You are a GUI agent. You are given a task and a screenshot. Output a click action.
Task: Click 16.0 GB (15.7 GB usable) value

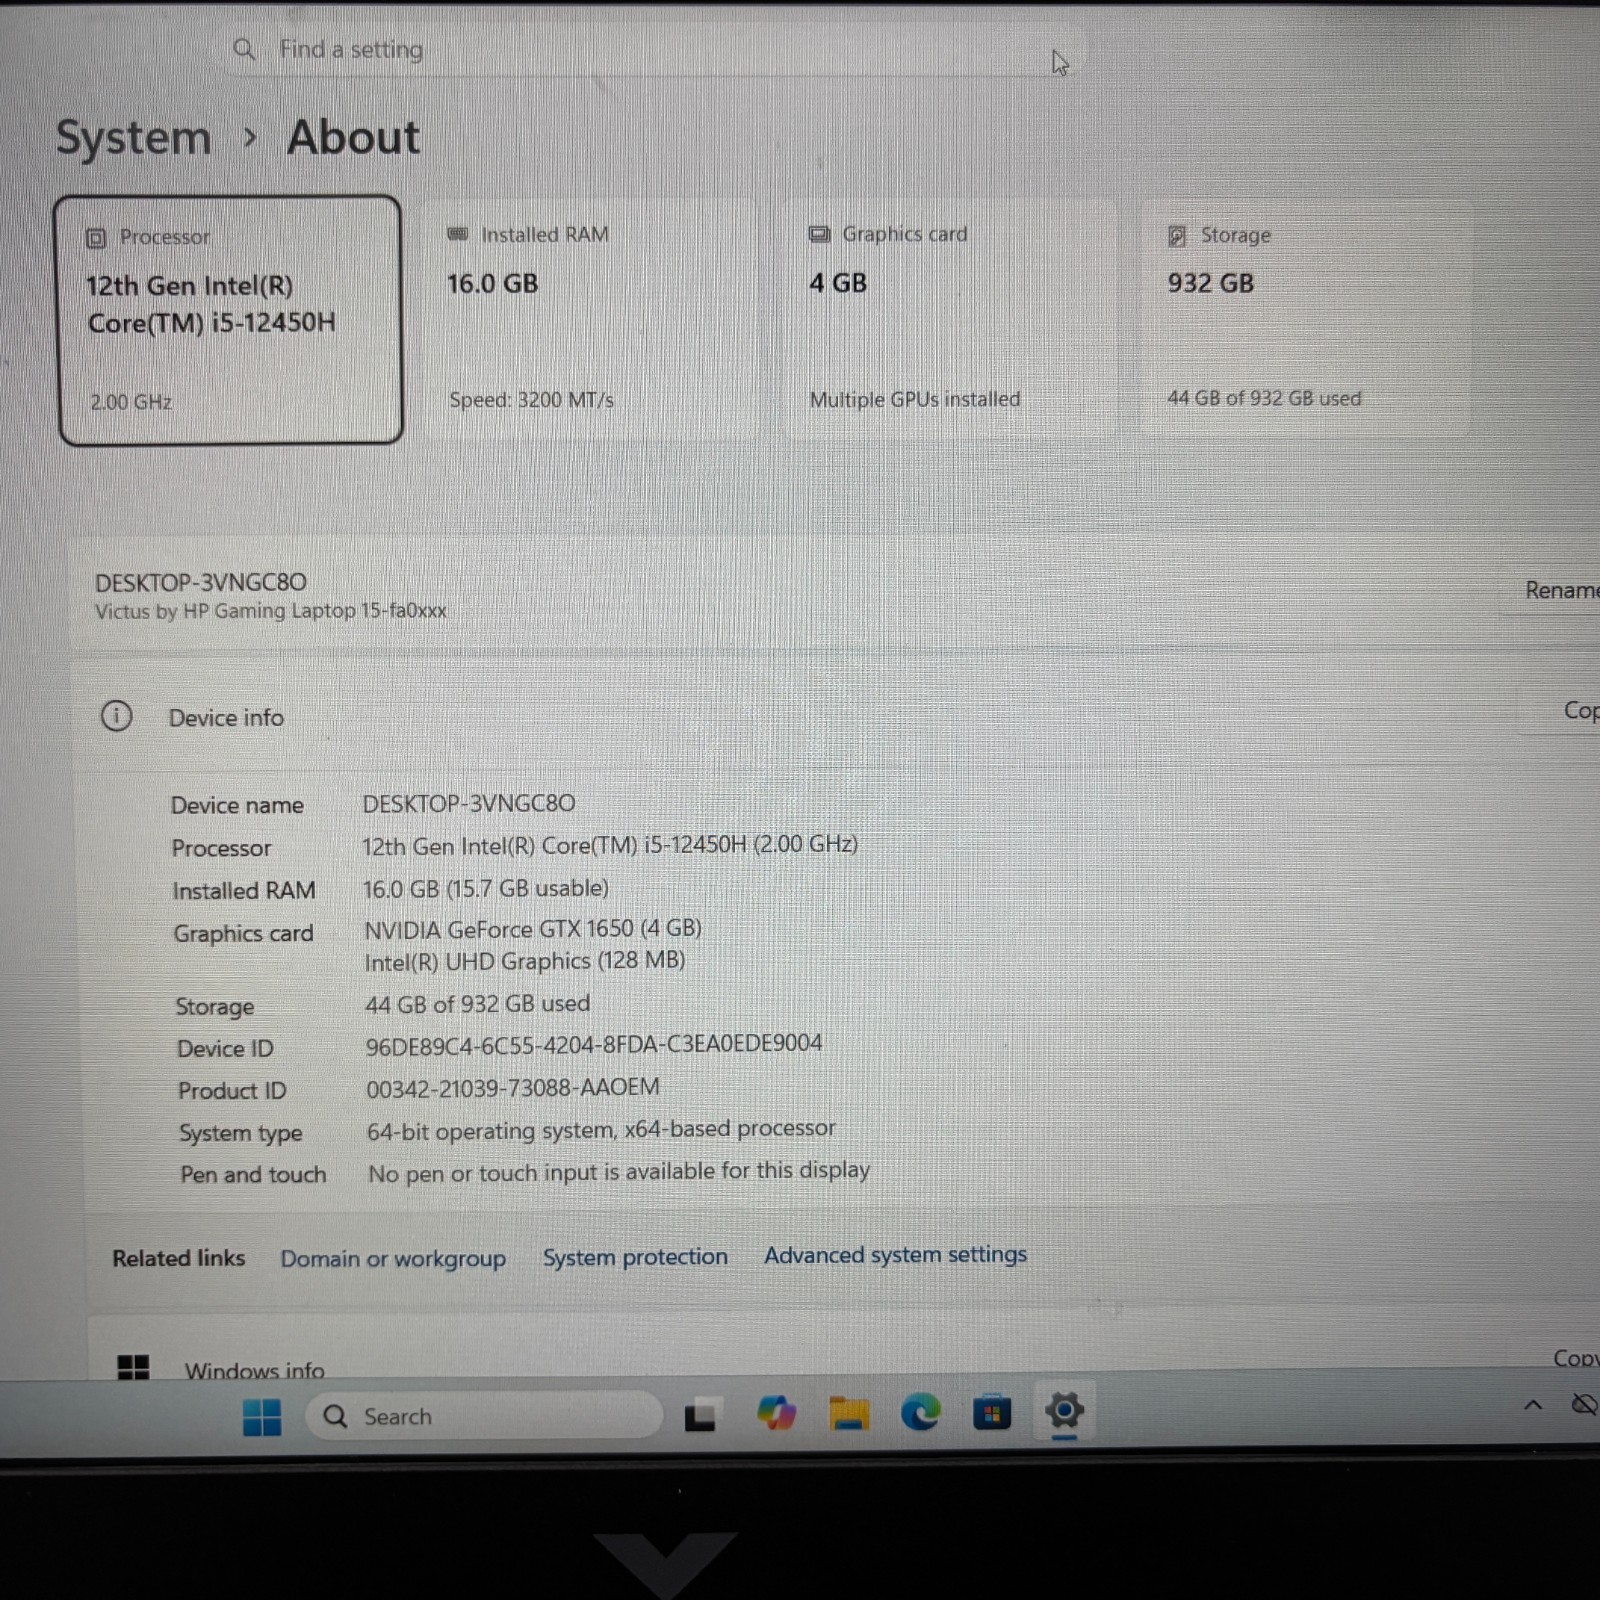(486, 888)
